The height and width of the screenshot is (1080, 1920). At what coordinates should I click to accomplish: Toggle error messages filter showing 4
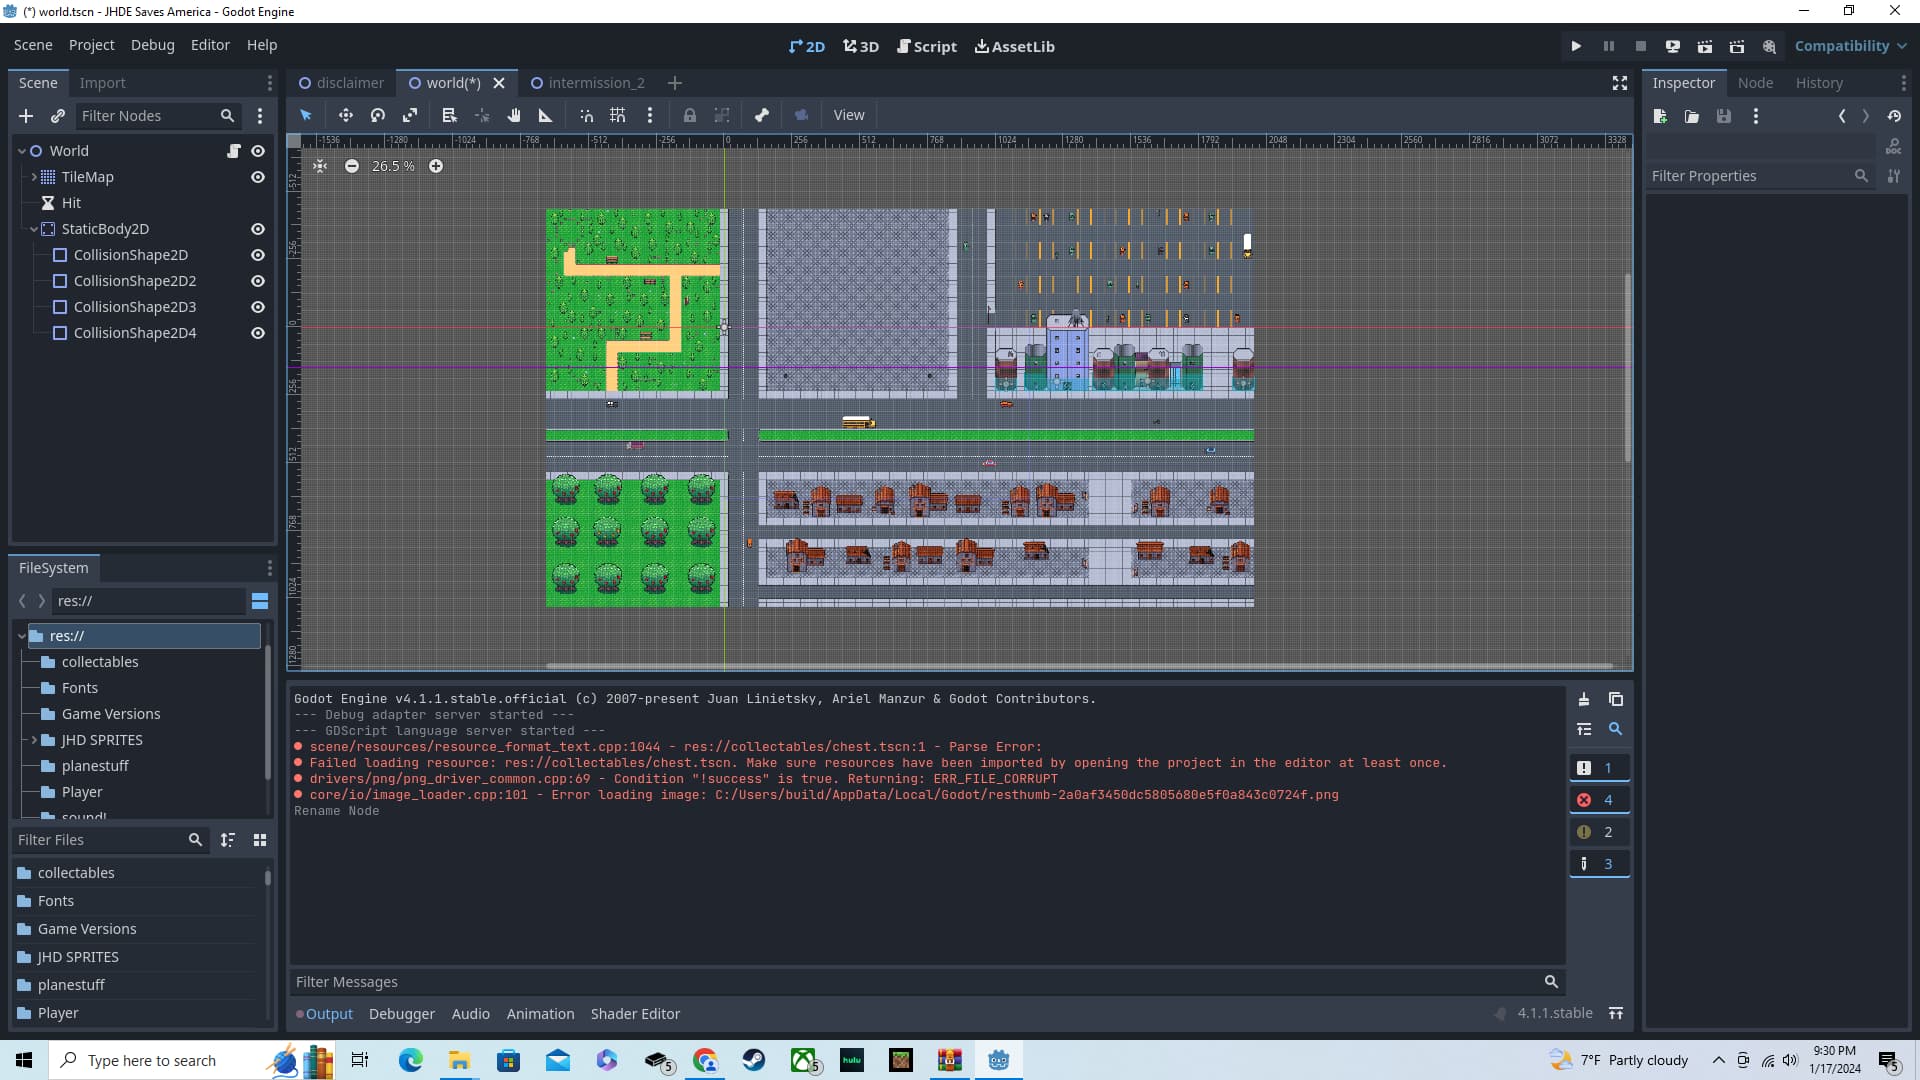[1599, 800]
